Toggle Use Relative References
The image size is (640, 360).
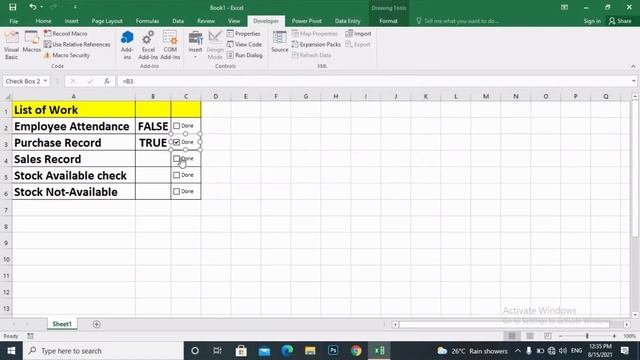point(77,44)
